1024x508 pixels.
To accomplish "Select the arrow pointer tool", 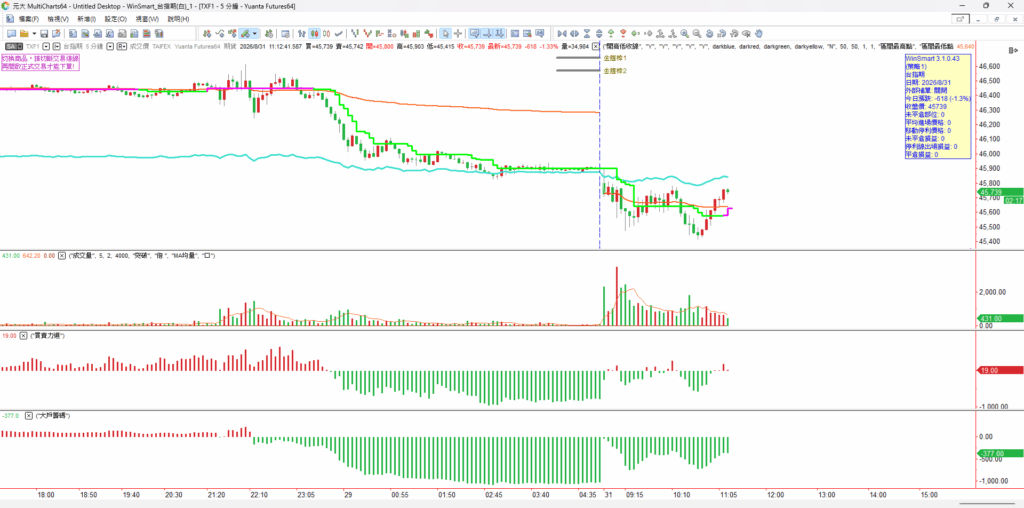I will click(x=445, y=33).
